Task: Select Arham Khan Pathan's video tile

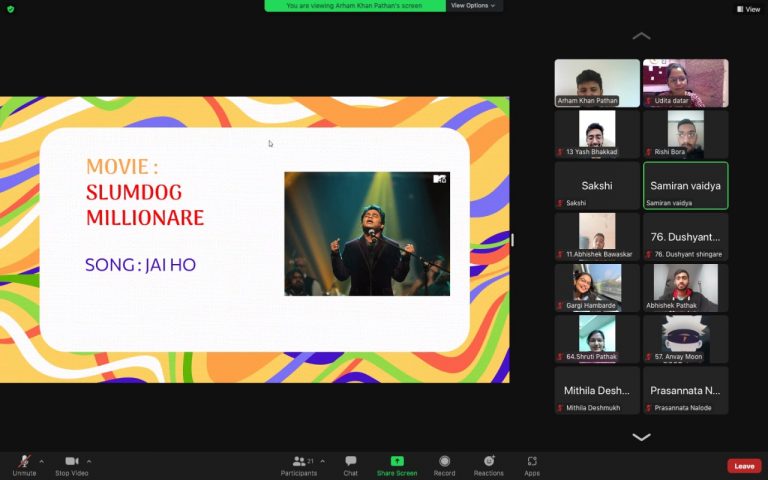Action: click(x=597, y=83)
